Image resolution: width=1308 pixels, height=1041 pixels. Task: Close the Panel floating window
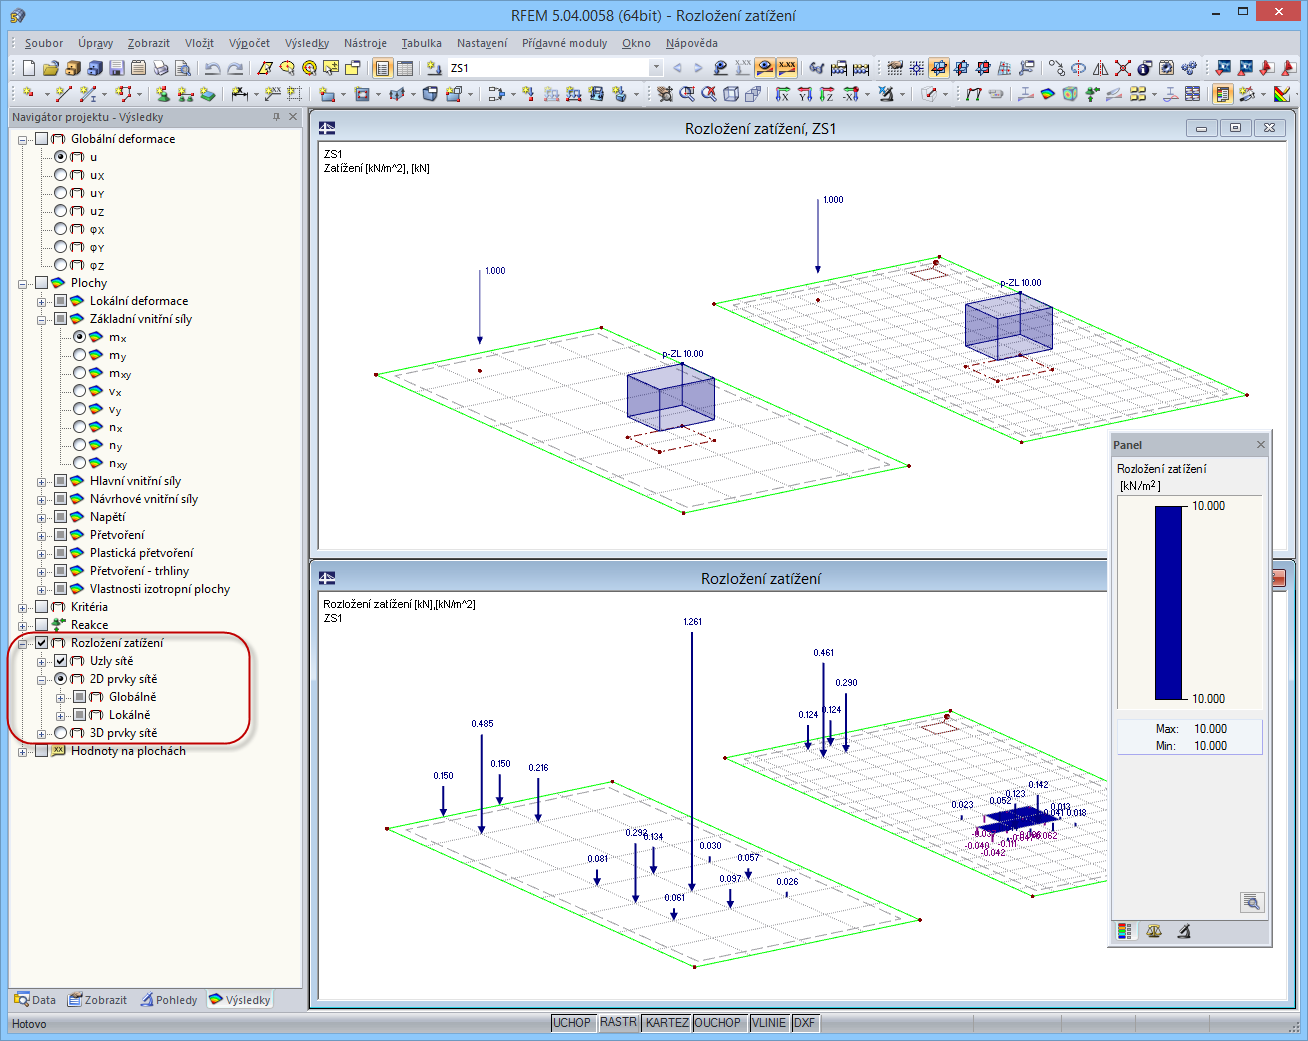point(1260,445)
